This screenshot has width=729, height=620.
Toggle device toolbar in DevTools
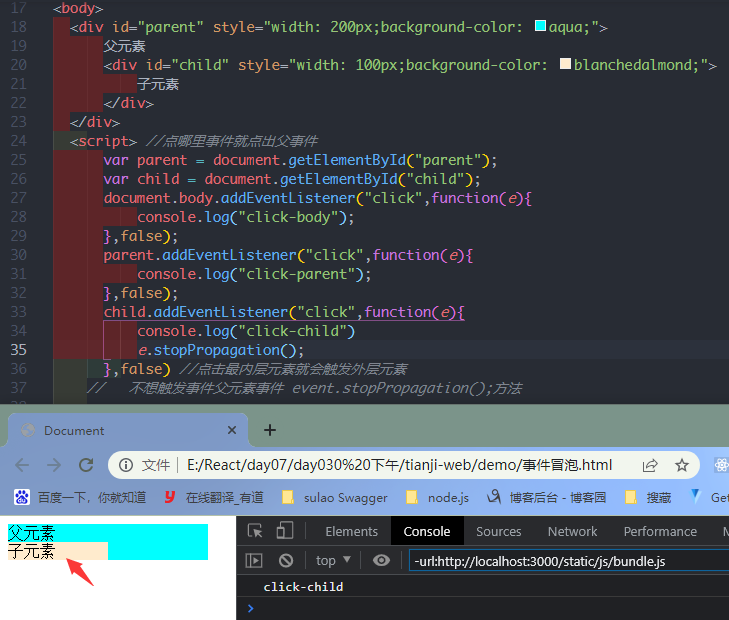[x=285, y=531]
